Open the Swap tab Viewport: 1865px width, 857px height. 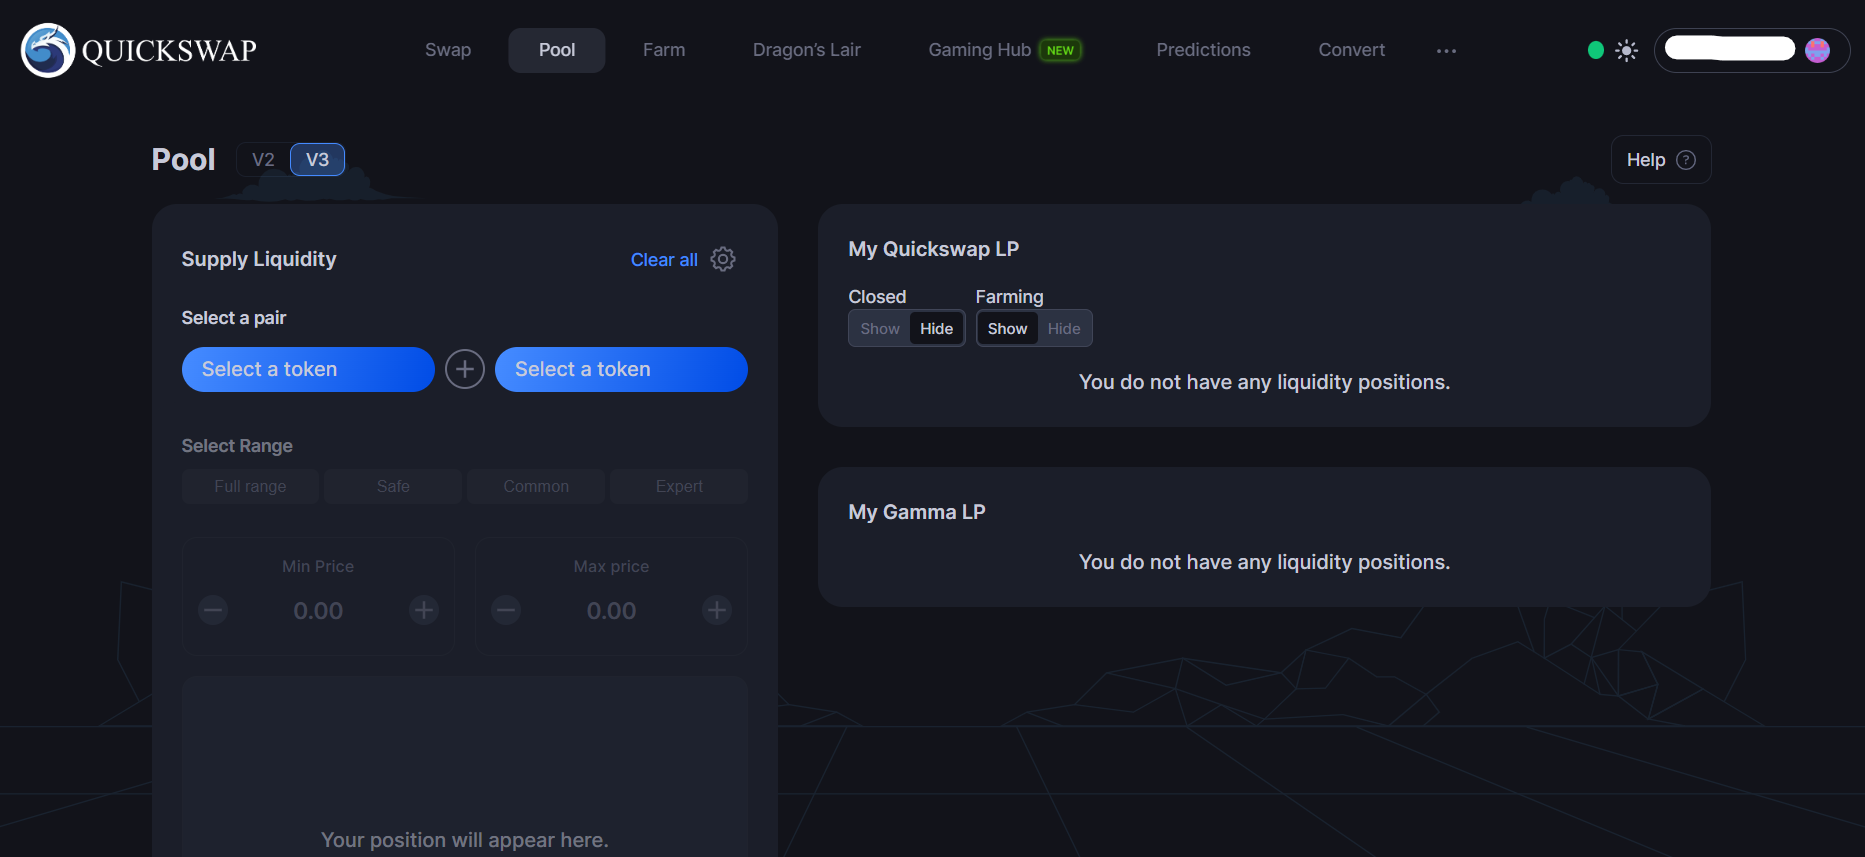tap(448, 50)
